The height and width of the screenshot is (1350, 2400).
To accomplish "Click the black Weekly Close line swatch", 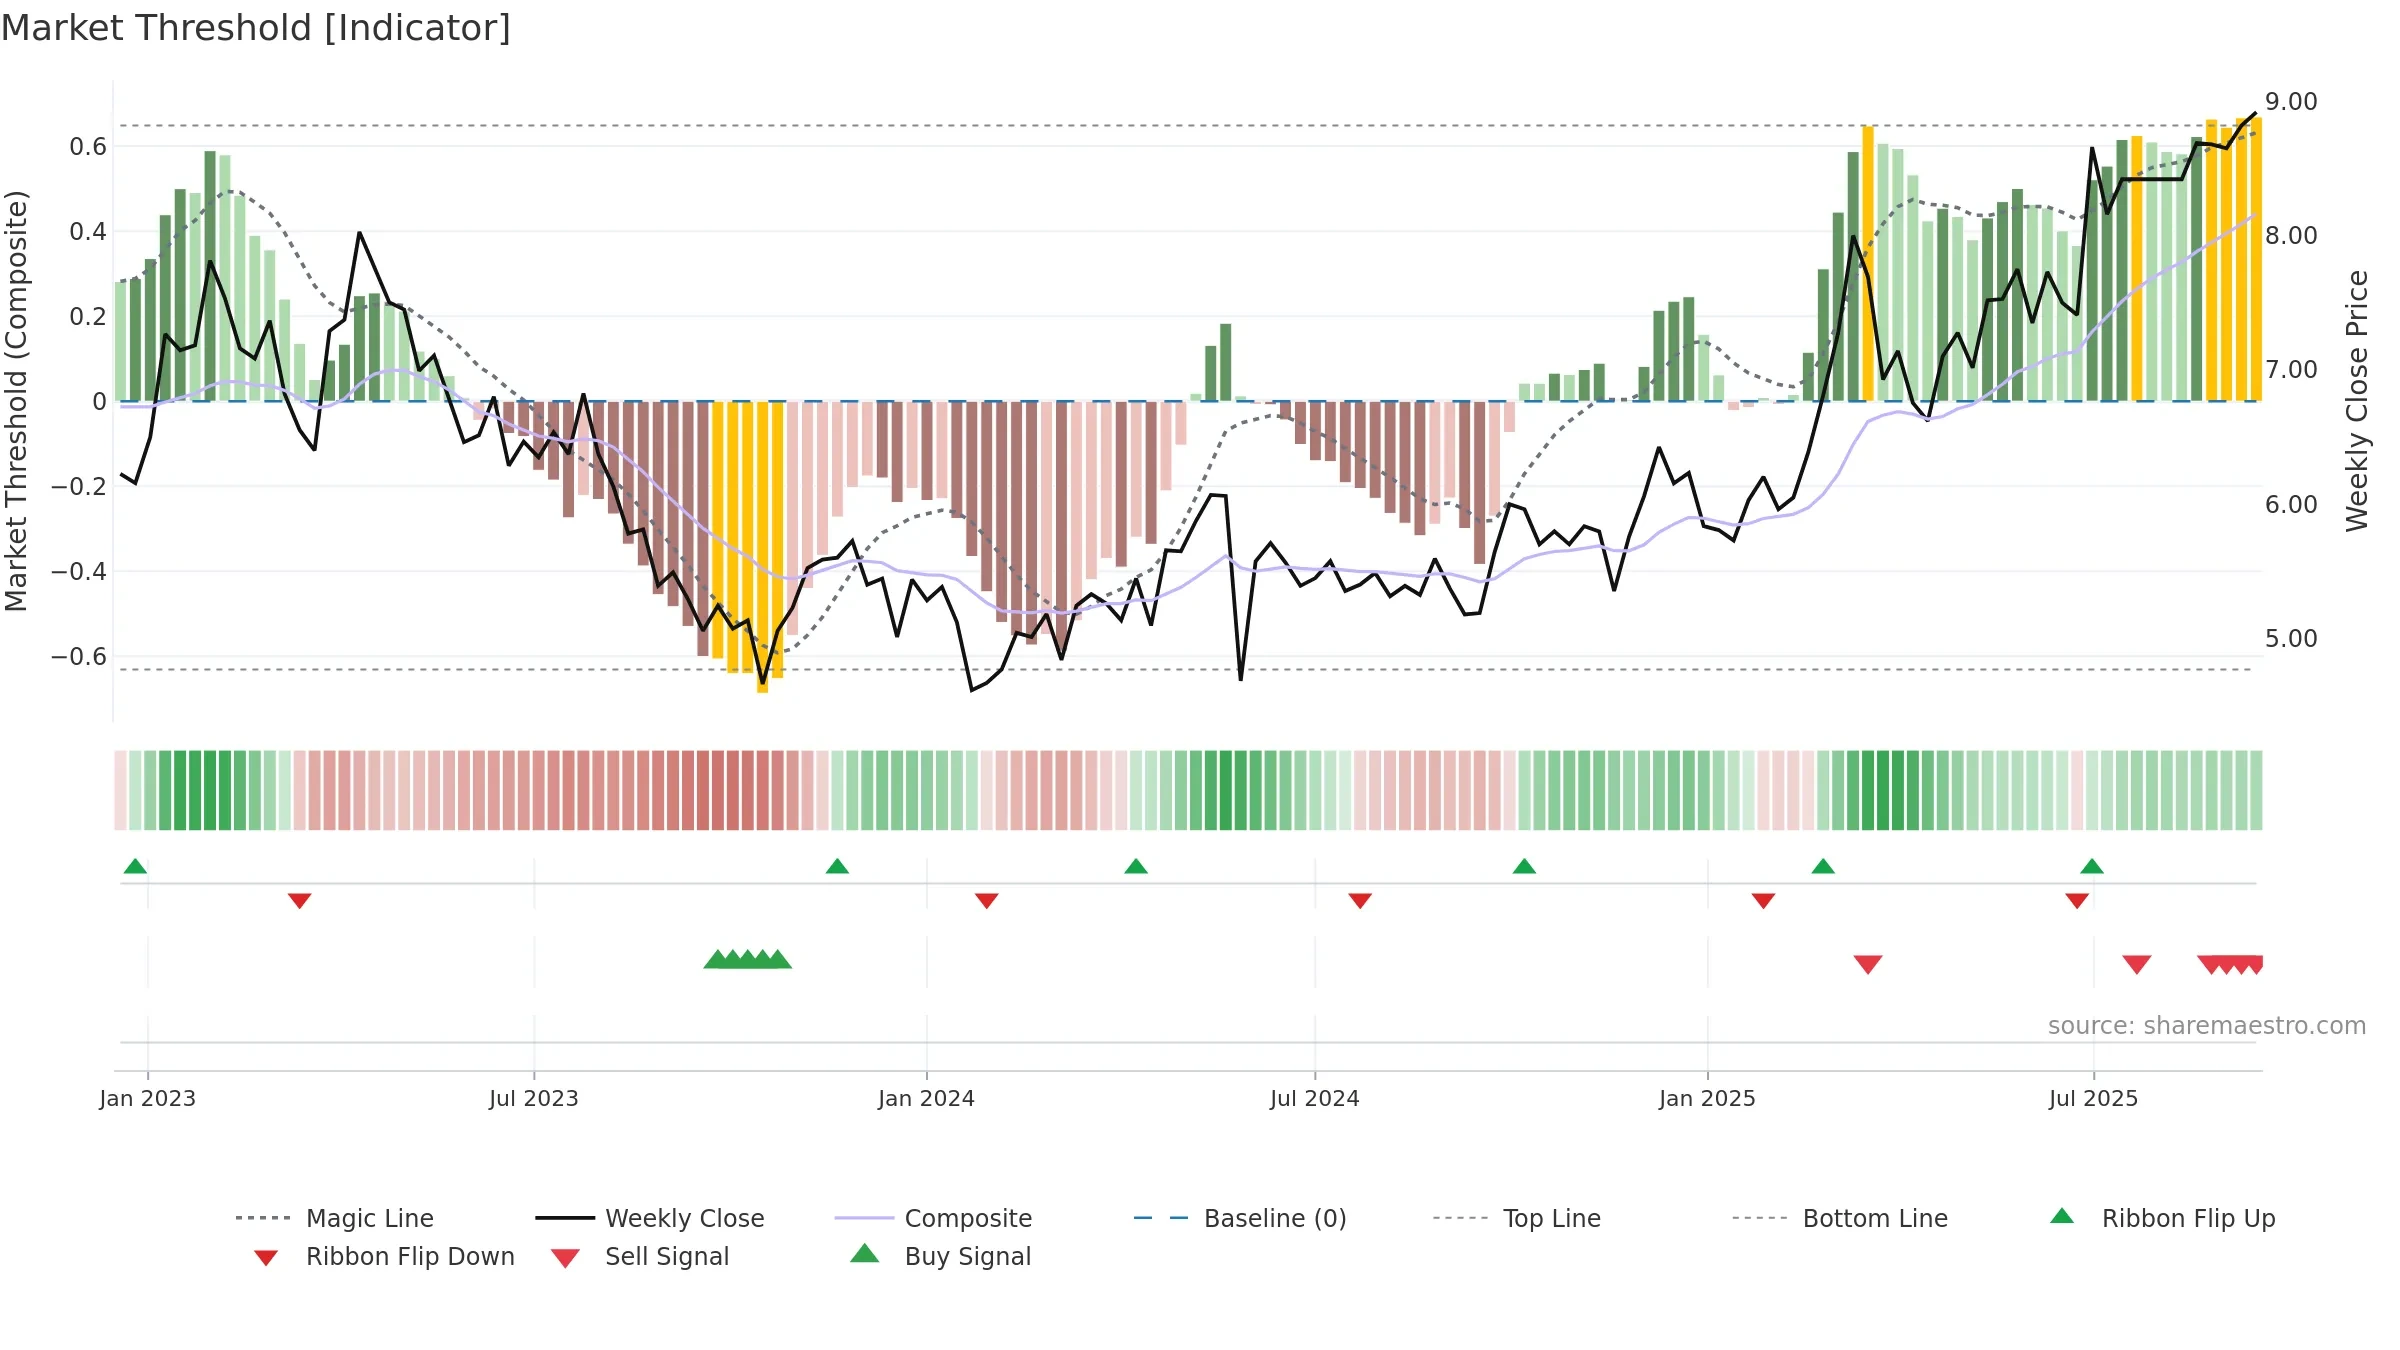I will [565, 1218].
